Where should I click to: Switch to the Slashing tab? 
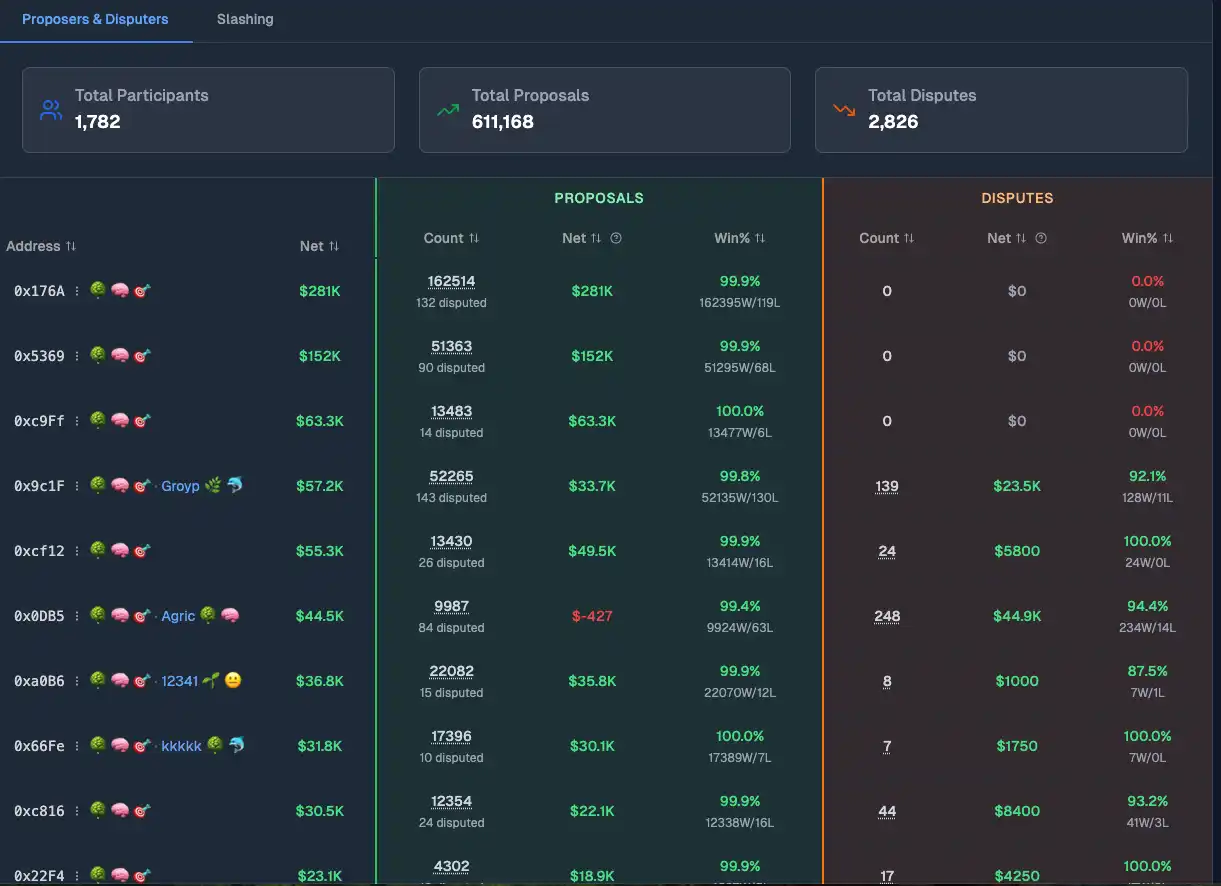[x=245, y=19]
